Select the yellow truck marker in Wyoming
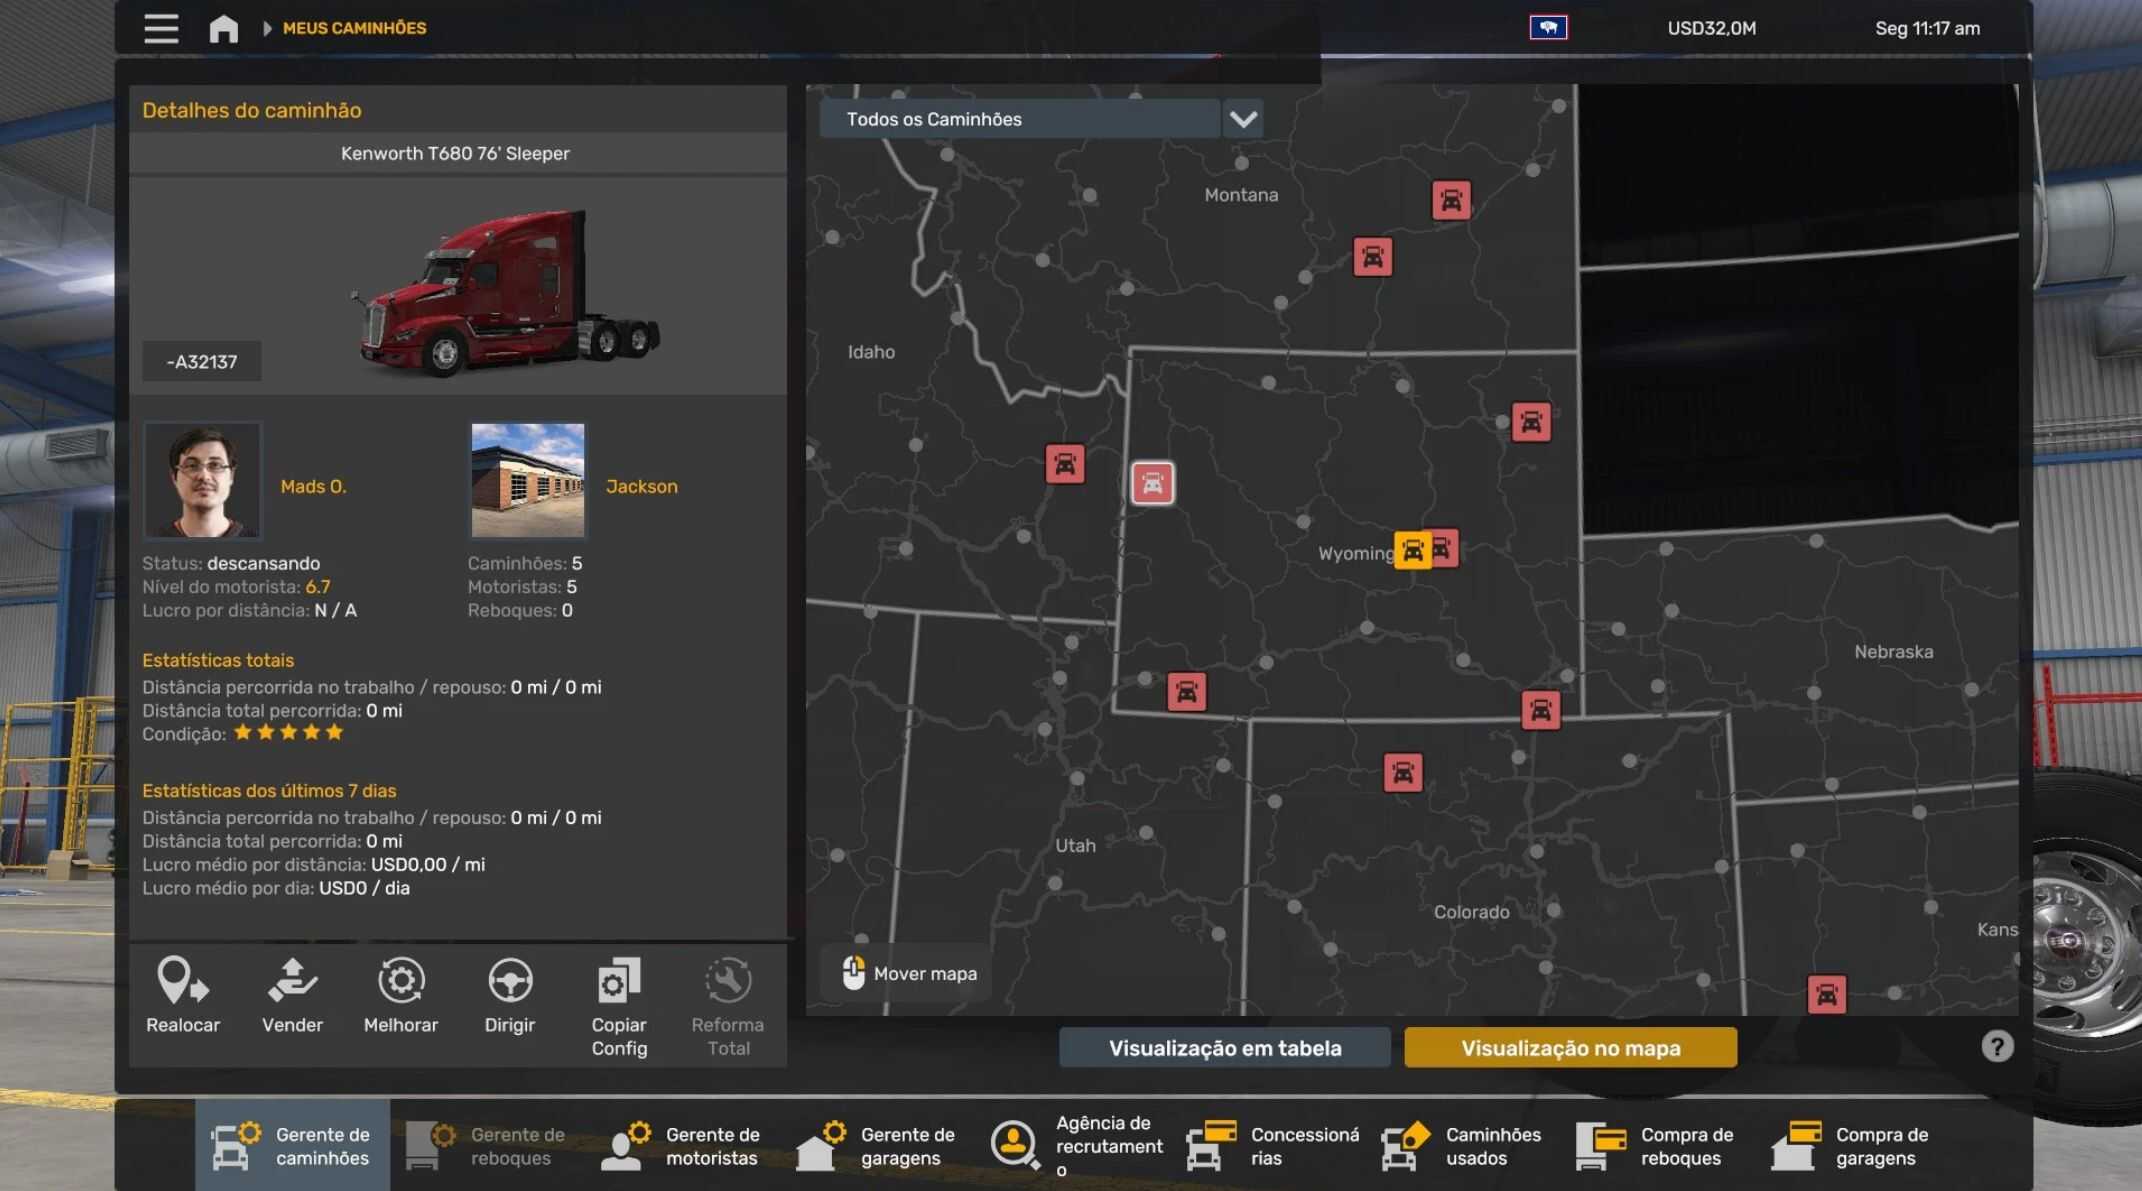 (x=1412, y=550)
